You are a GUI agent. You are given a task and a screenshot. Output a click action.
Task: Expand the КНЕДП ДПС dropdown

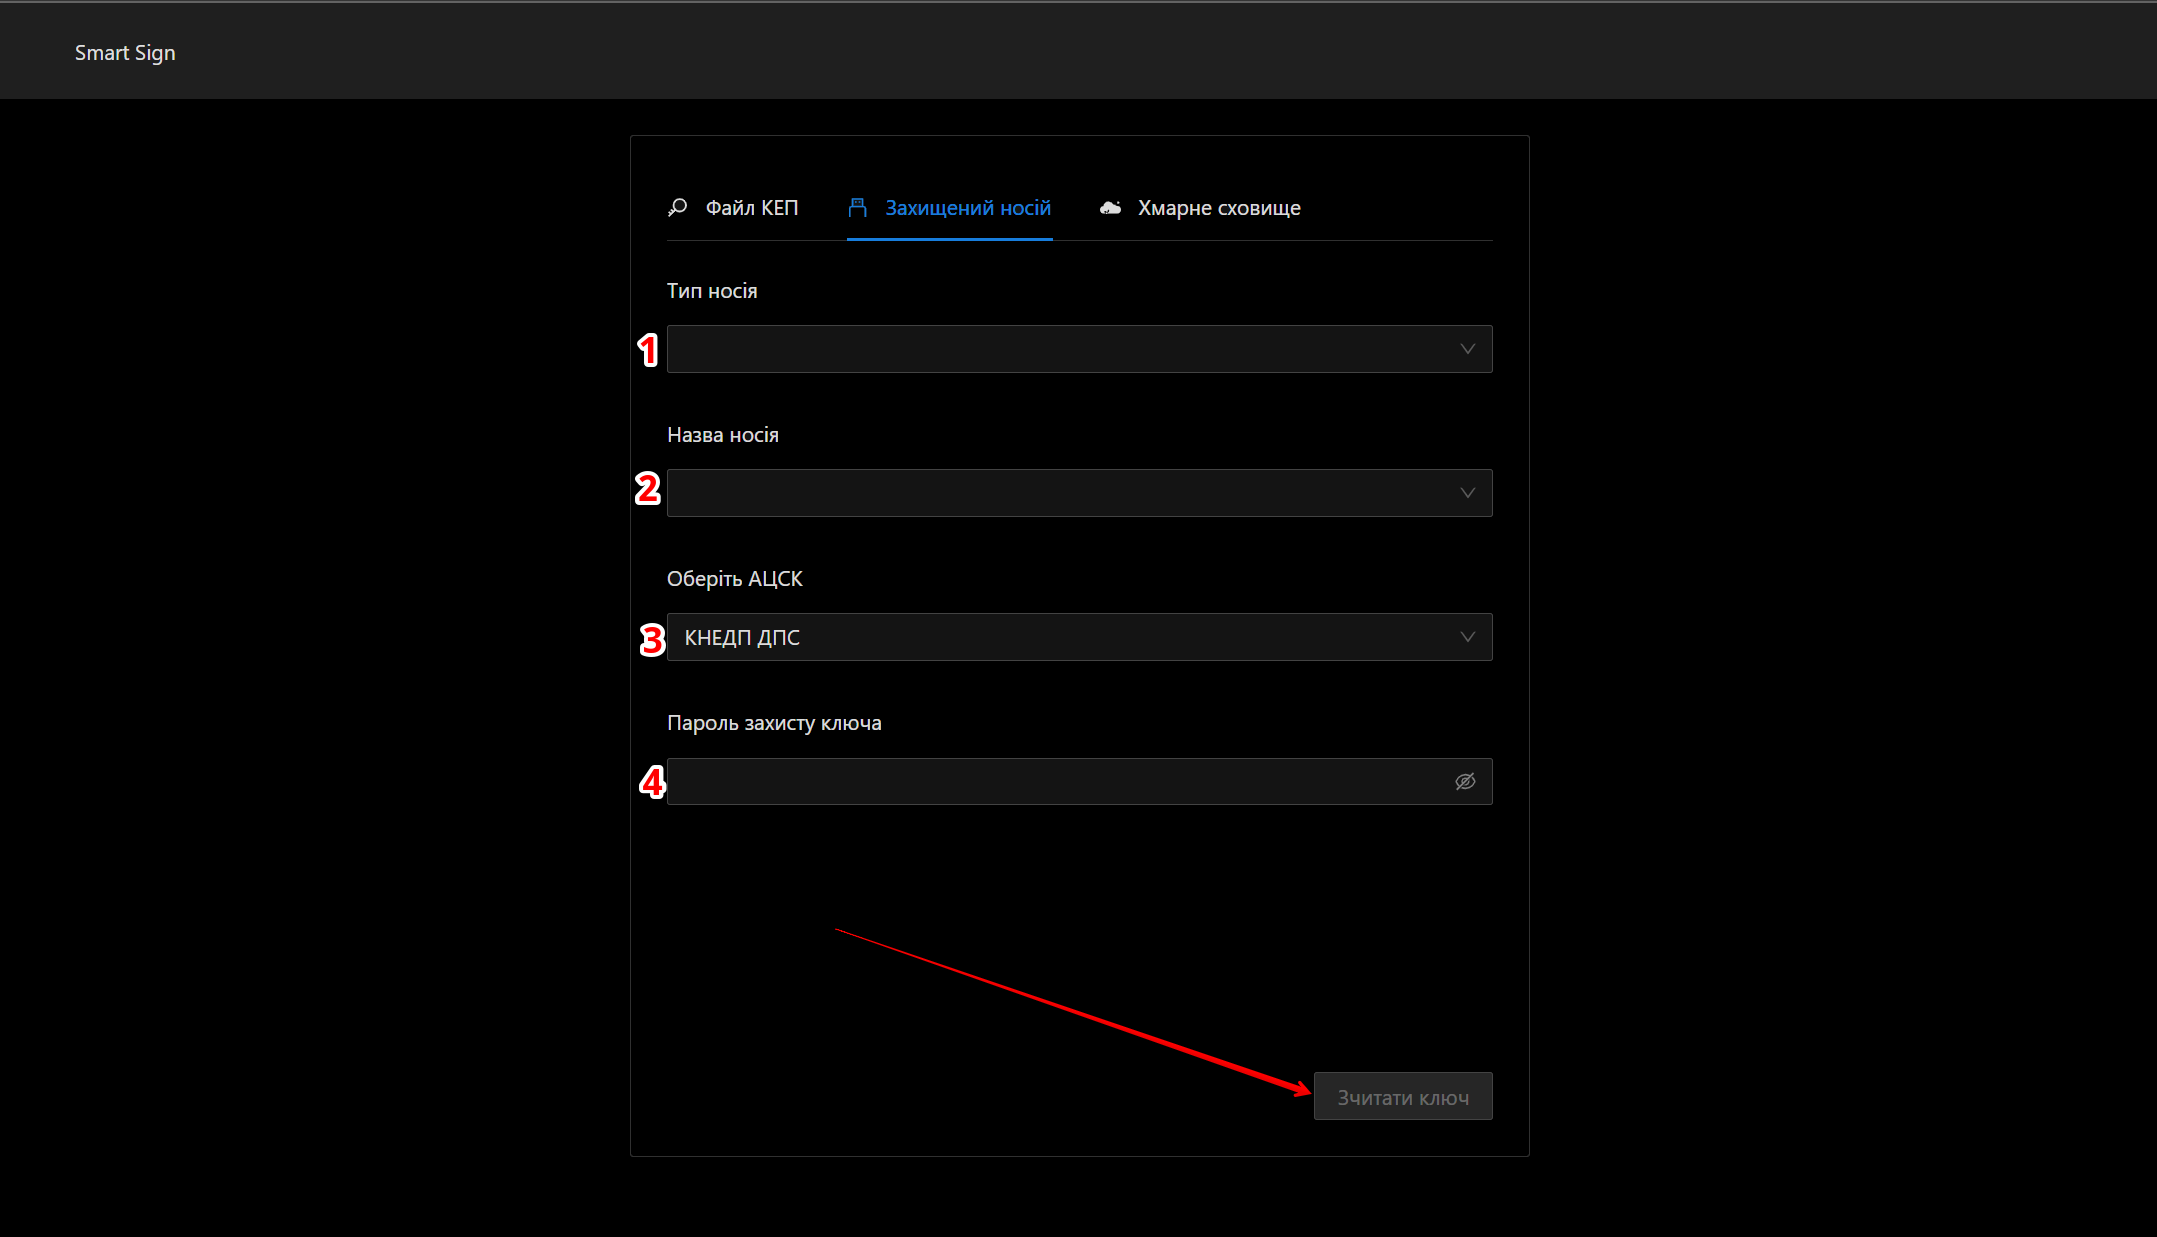1060,637
